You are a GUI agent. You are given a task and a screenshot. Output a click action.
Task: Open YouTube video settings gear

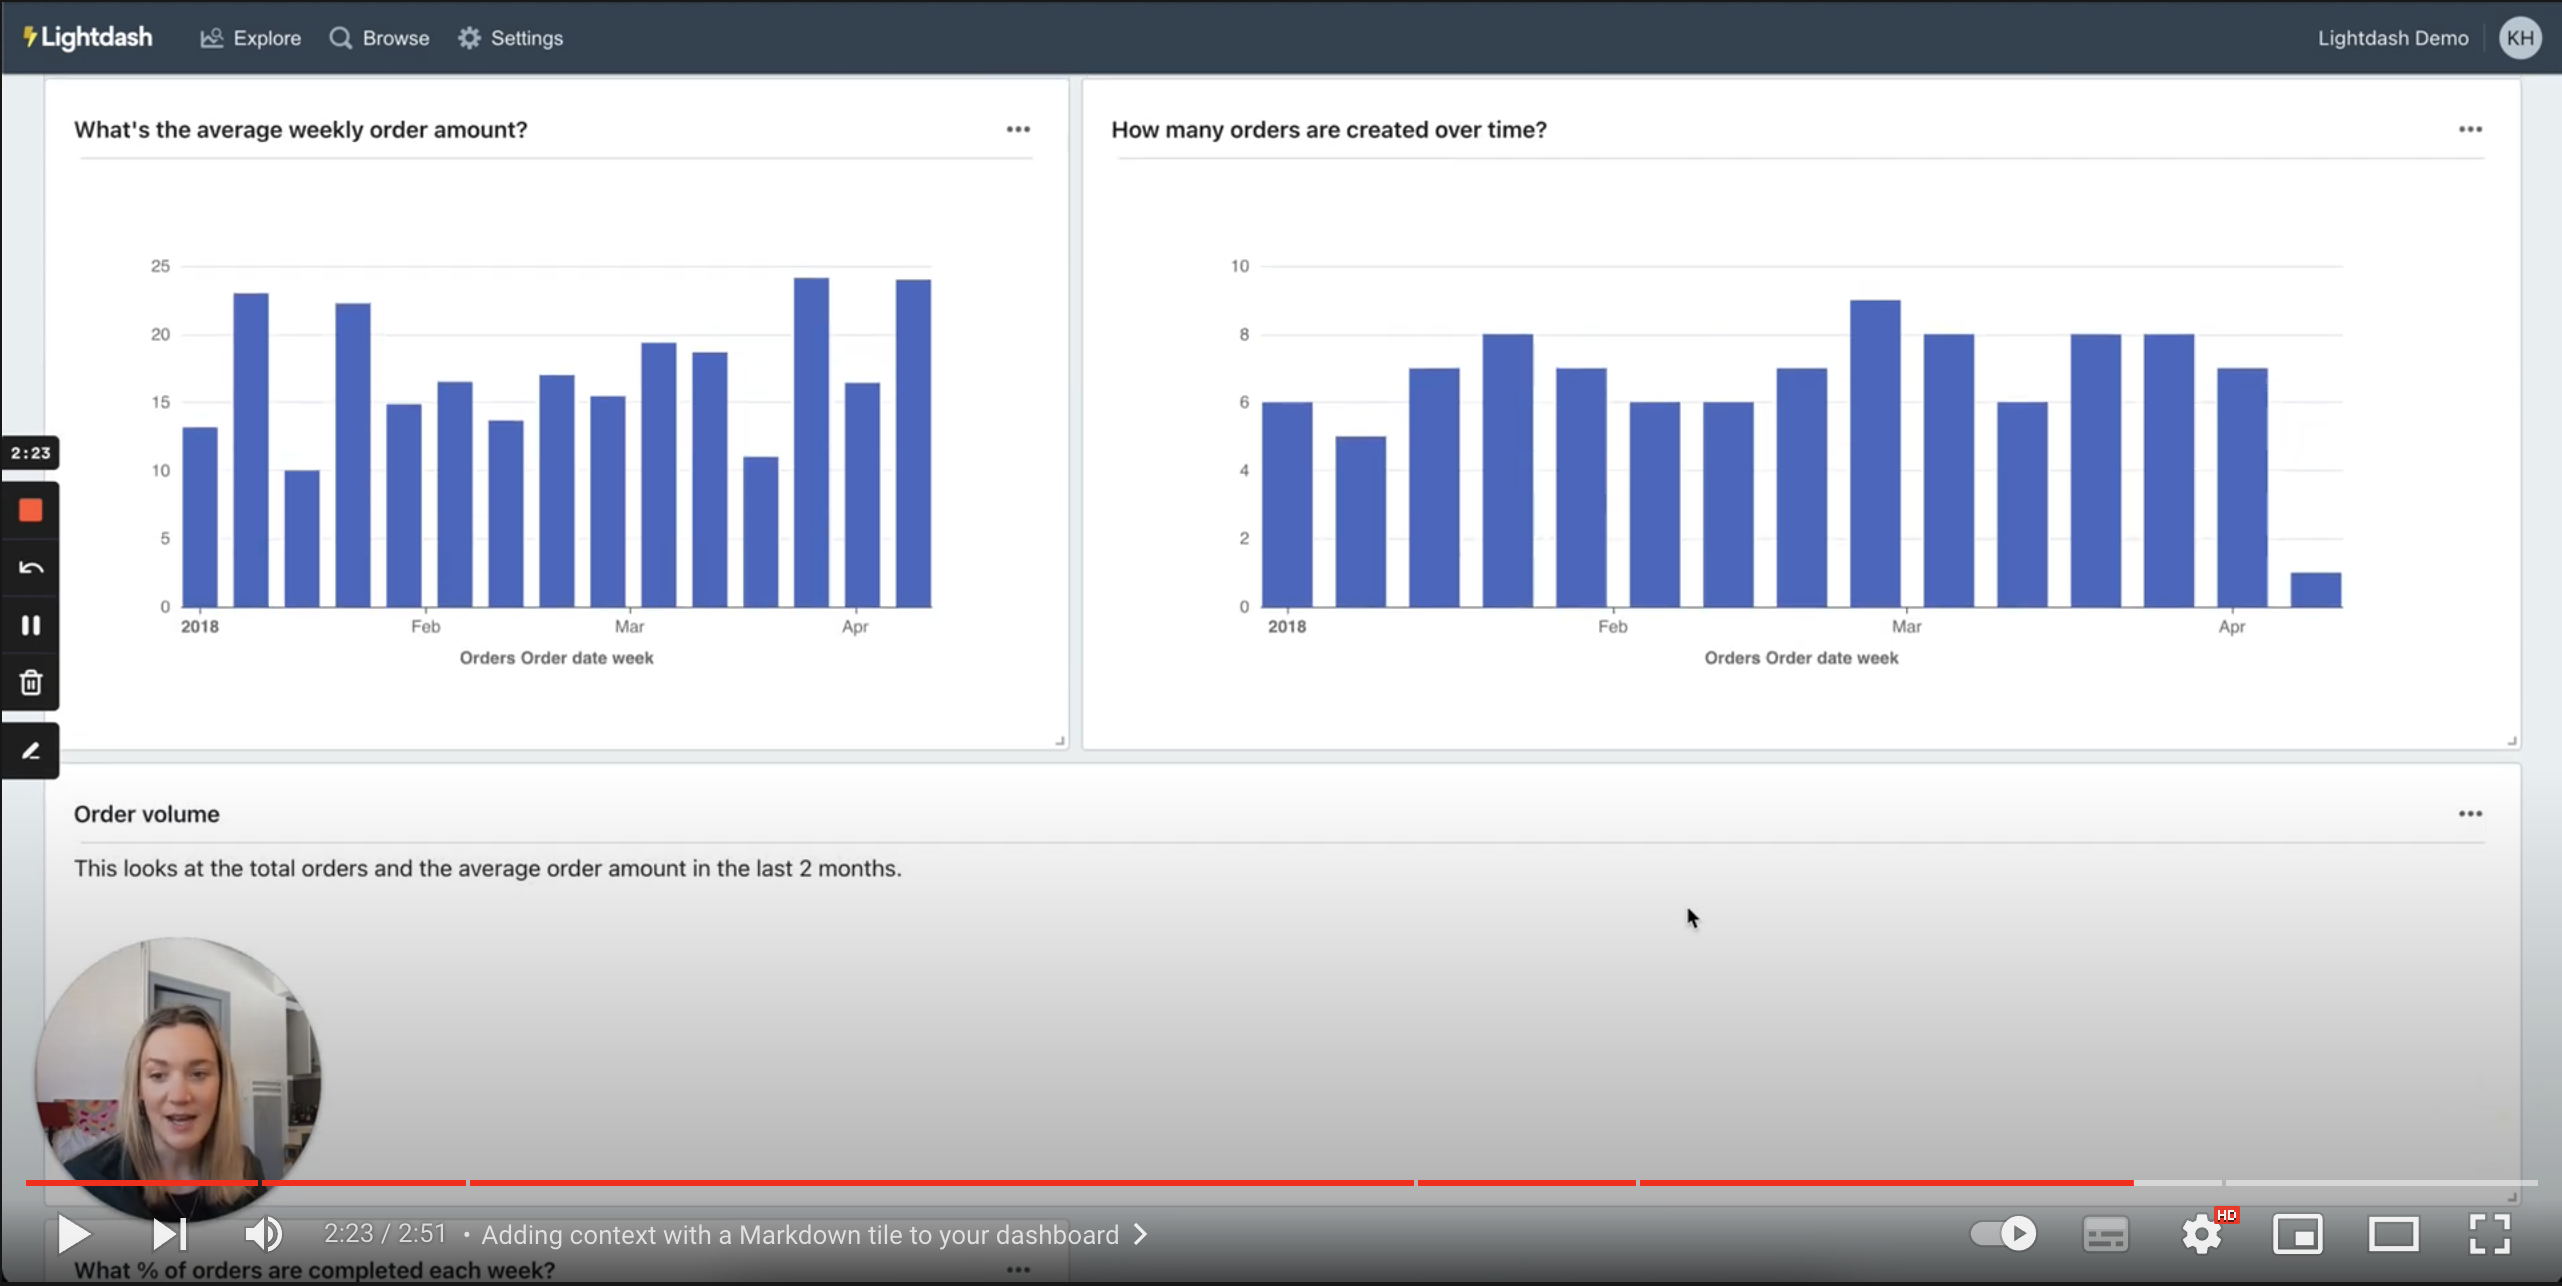(2201, 1234)
